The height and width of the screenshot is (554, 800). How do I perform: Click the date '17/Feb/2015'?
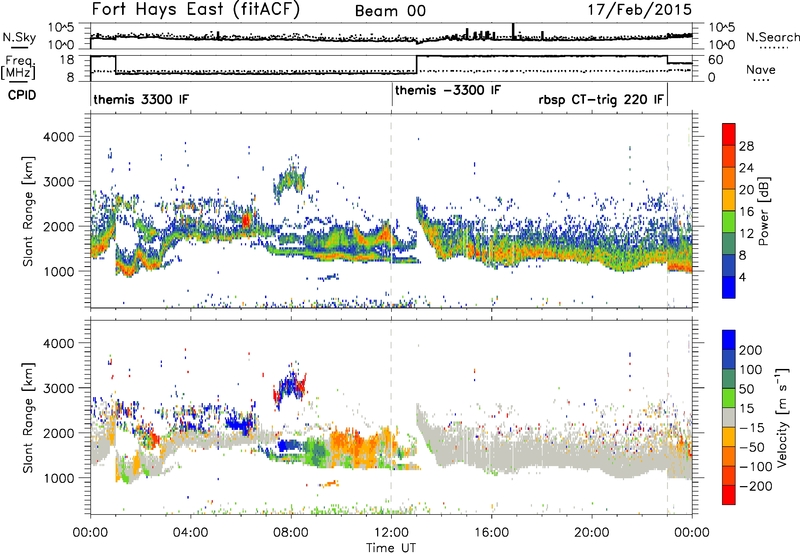tap(640, 10)
